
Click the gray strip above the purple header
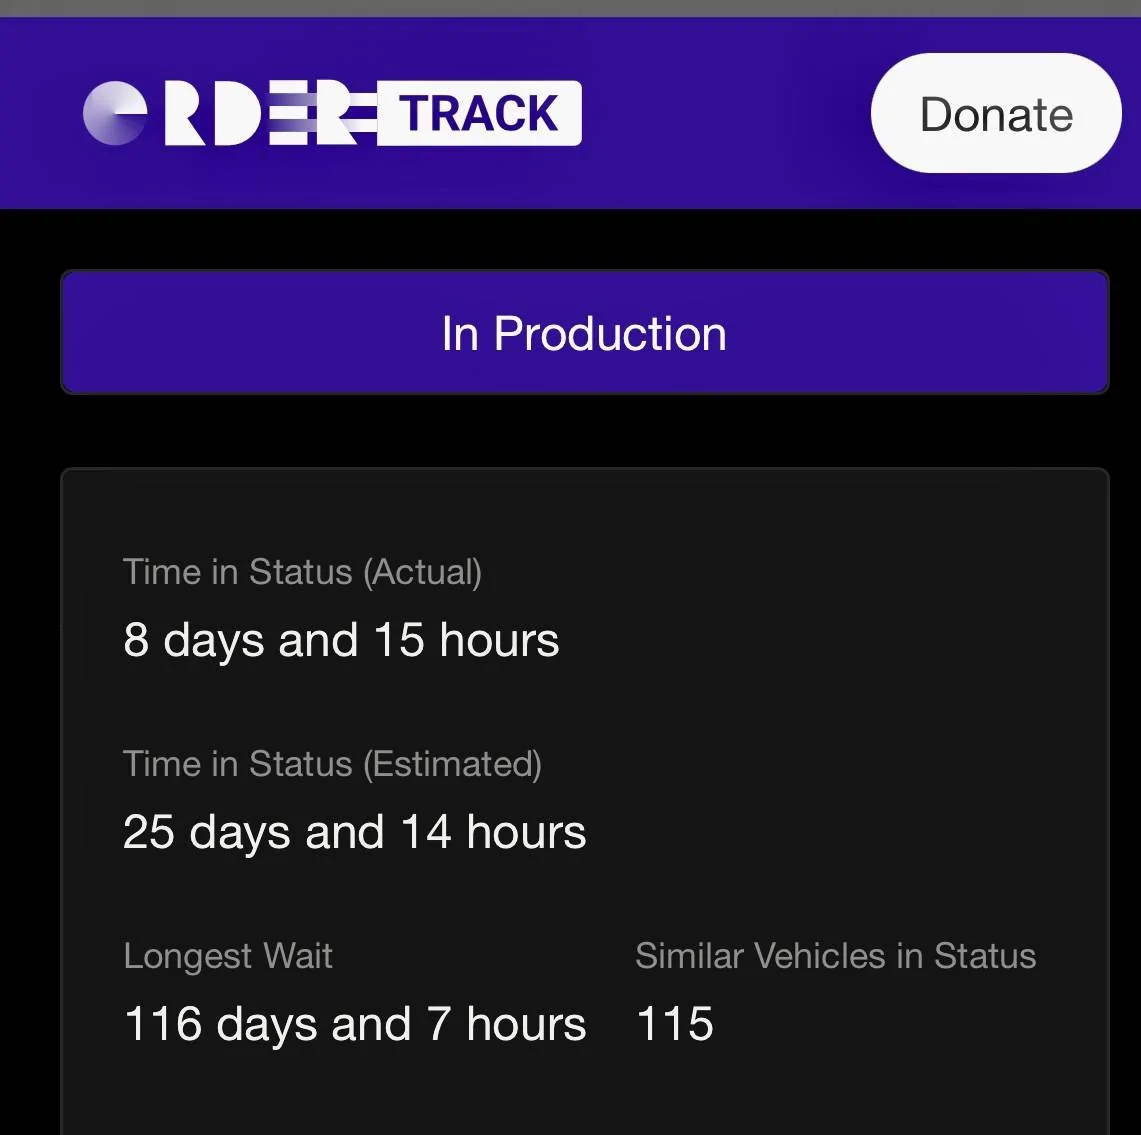pos(570,8)
